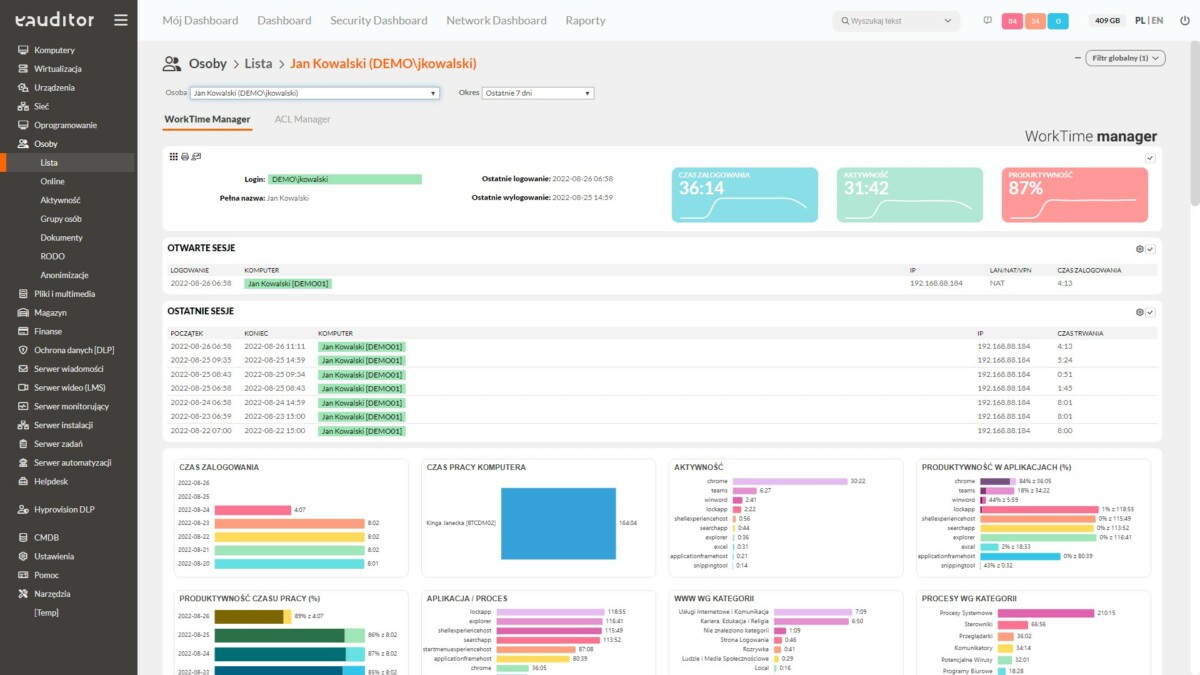This screenshot has width=1200, height=675.
Task: Open the Helpdesk section in the sidebar
Action: (50, 481)
